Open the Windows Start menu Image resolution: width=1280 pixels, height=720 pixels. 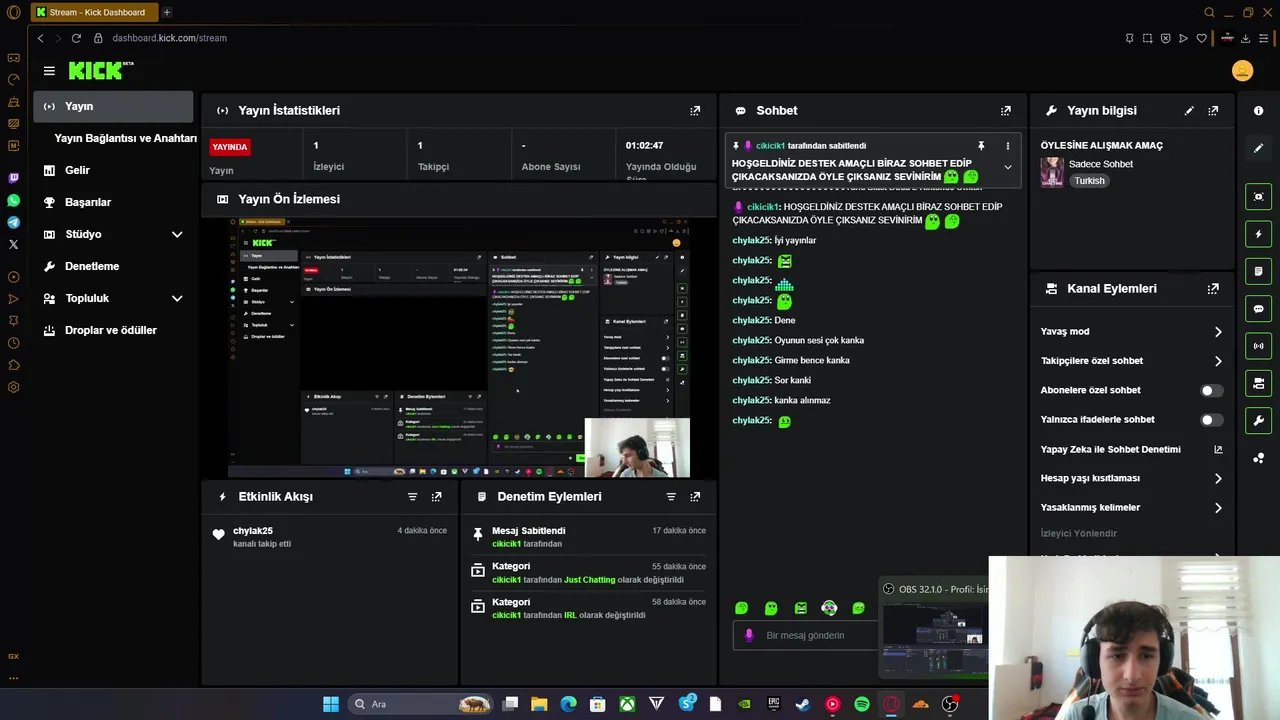point(330,704)
